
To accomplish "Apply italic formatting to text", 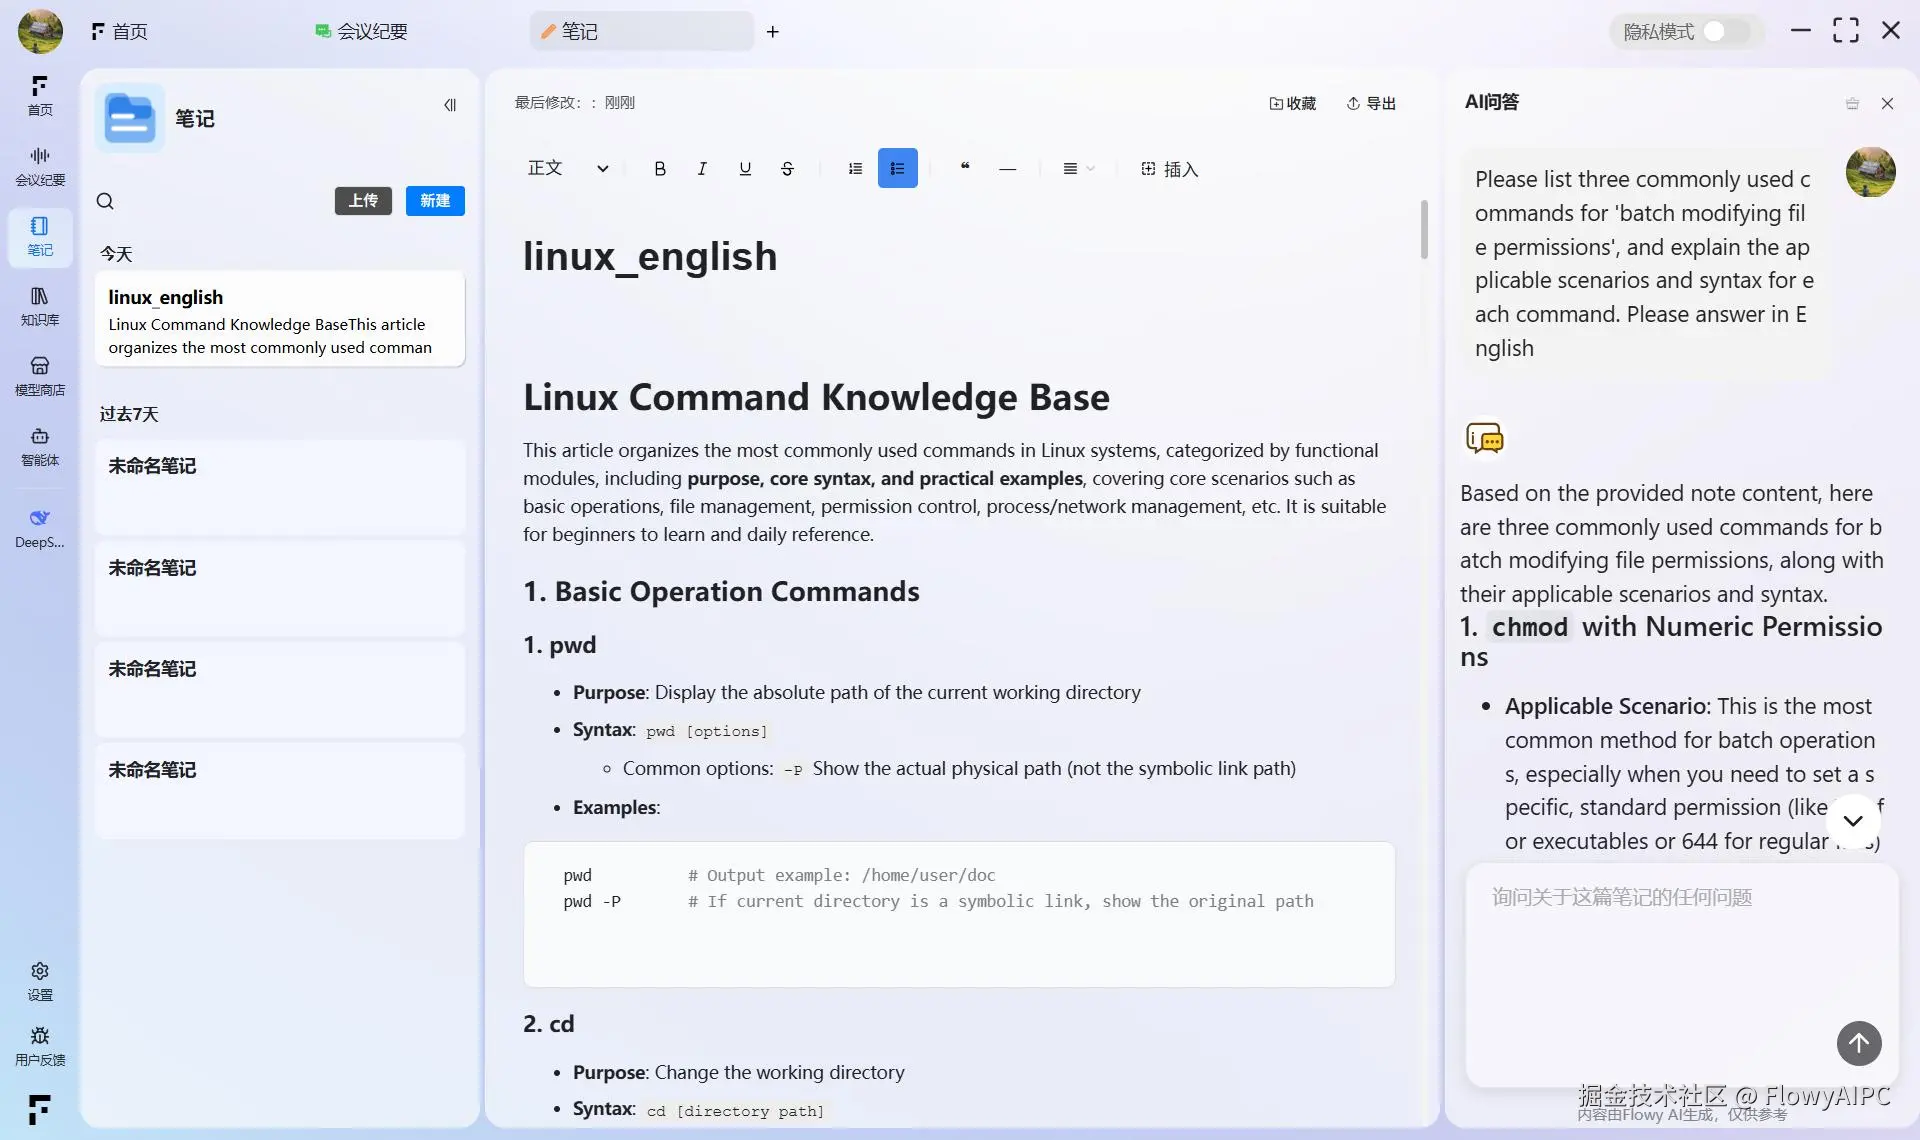I will 702,169.
